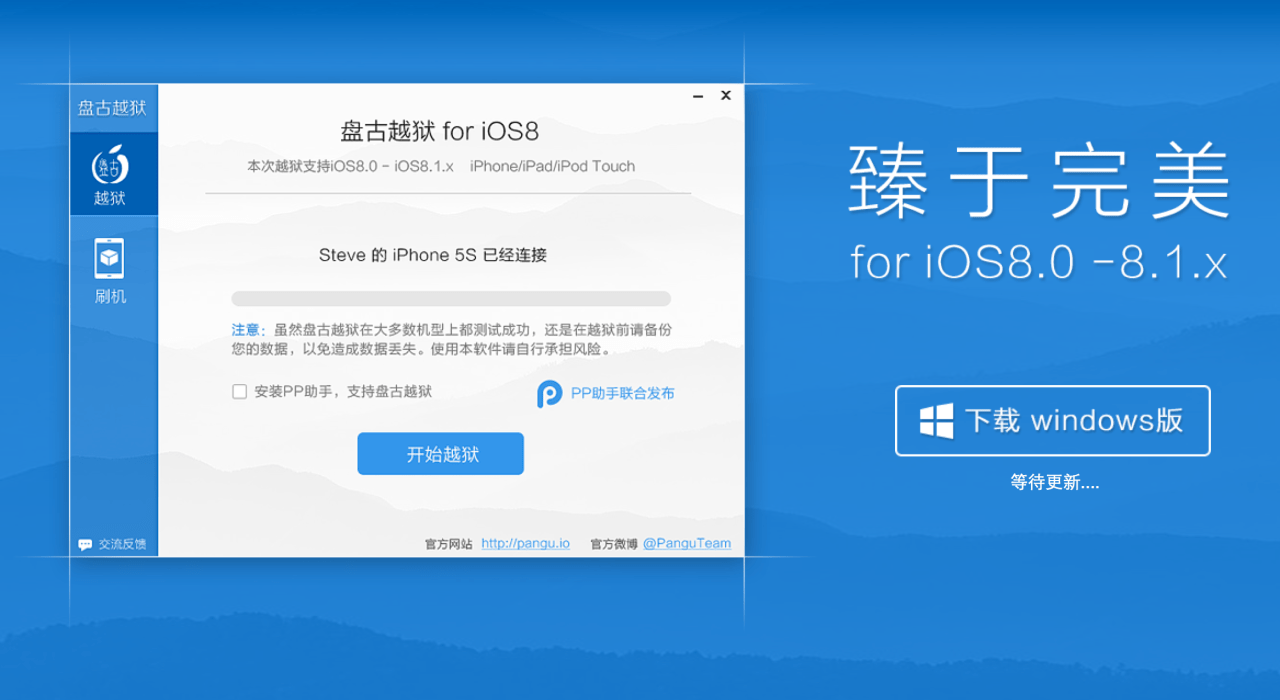1280x700 pixels.
Task: Click the Windows logo on download button
Action: [937, 420]
